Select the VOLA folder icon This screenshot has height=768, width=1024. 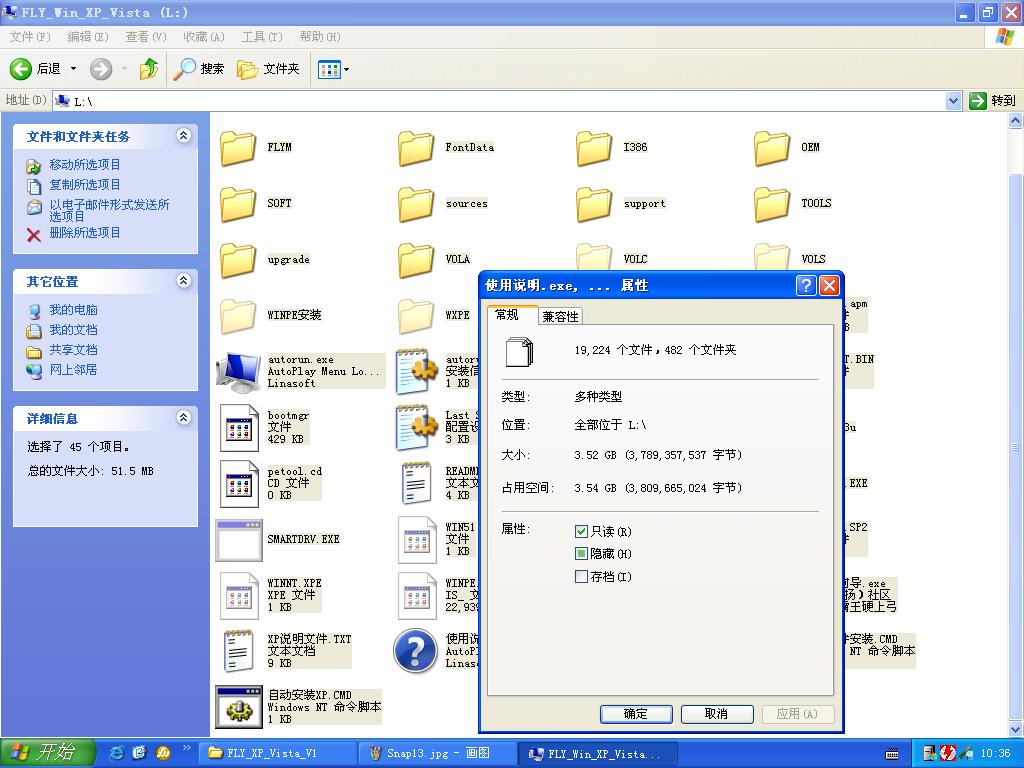pyautogui.click(x=416, y=260)
